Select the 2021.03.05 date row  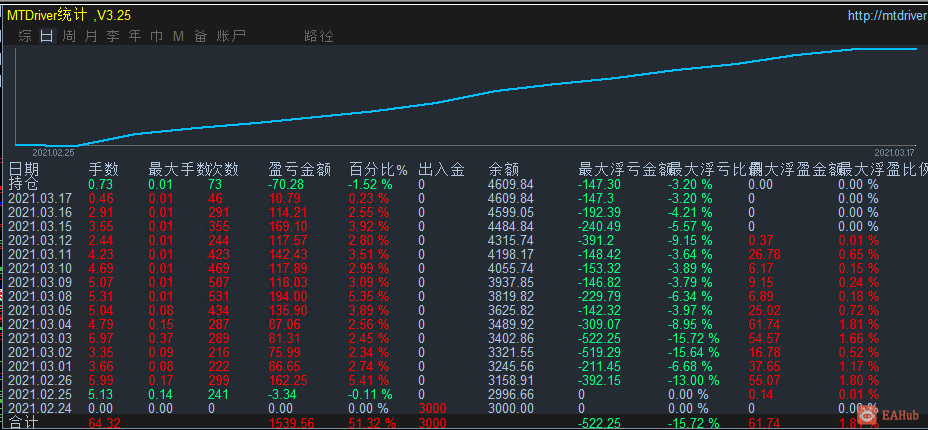pos(40,310)
